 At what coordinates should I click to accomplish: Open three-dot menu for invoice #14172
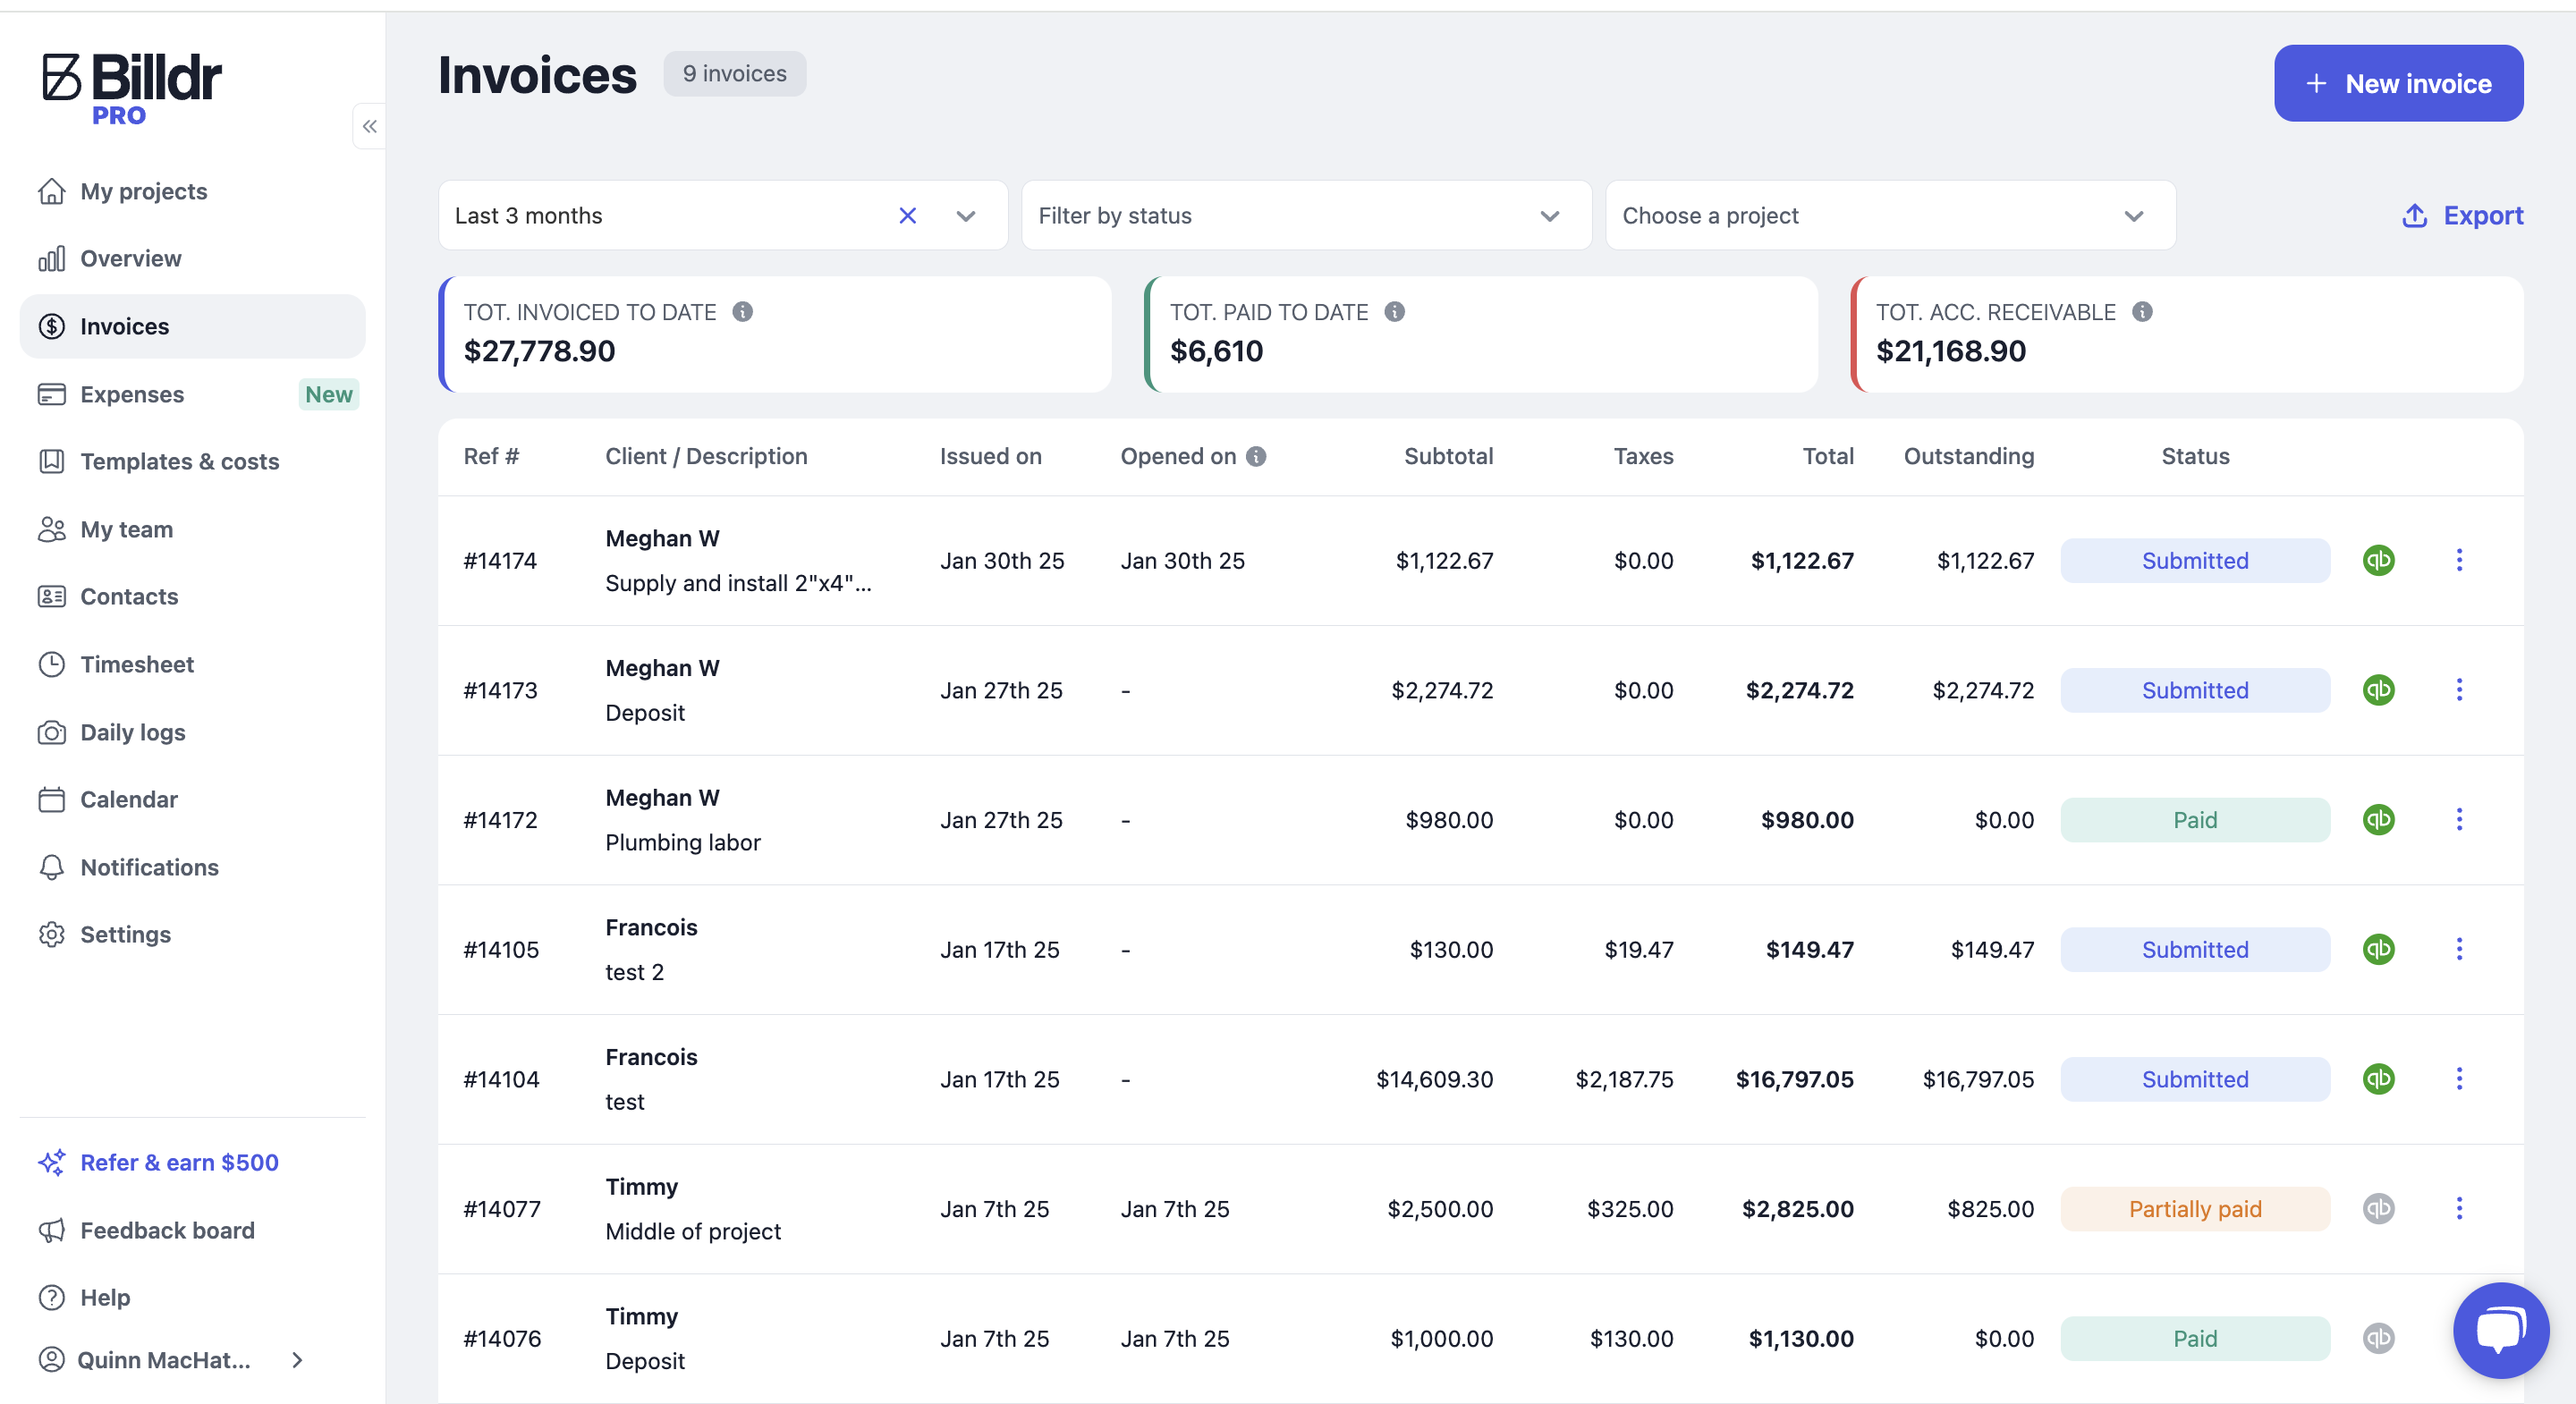click(2459, 819)
